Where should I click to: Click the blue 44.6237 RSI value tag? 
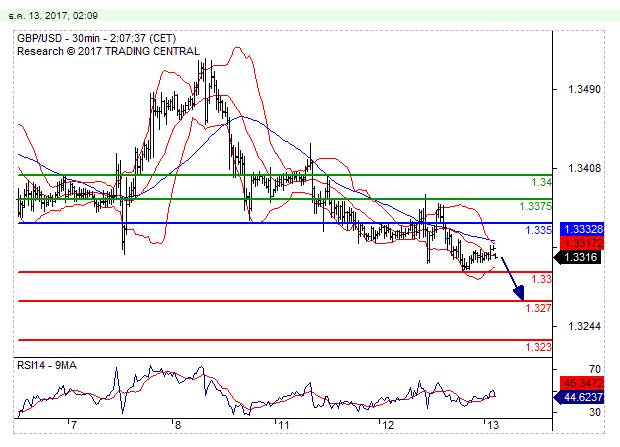tap(579, 397)
